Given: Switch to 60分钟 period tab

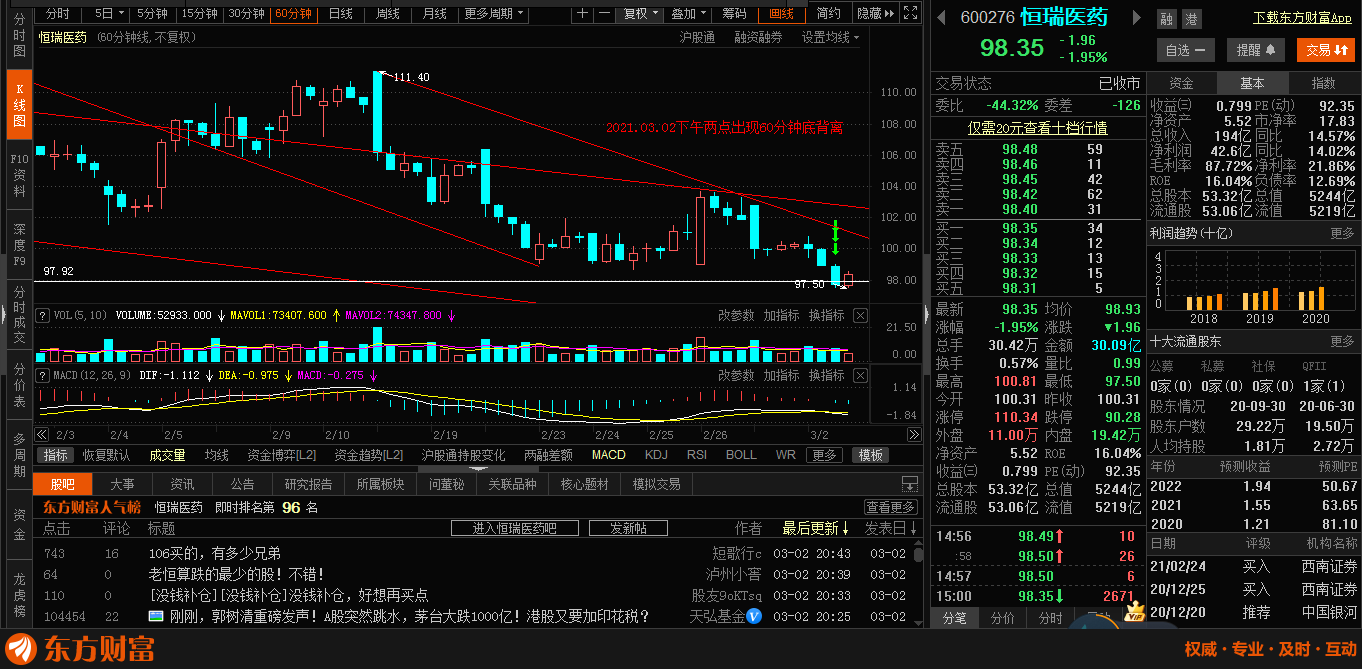Looking at the screenshot, I should (294, 13).
